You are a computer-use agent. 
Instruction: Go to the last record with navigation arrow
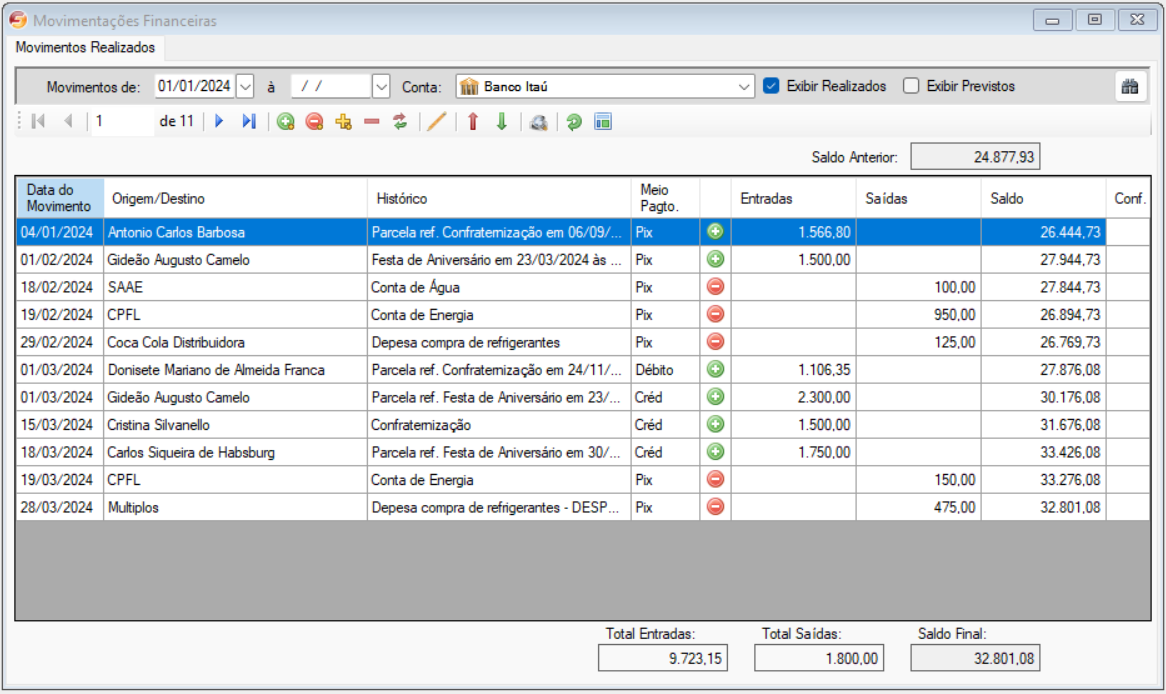pyautogui.click(x=249, y=122)
